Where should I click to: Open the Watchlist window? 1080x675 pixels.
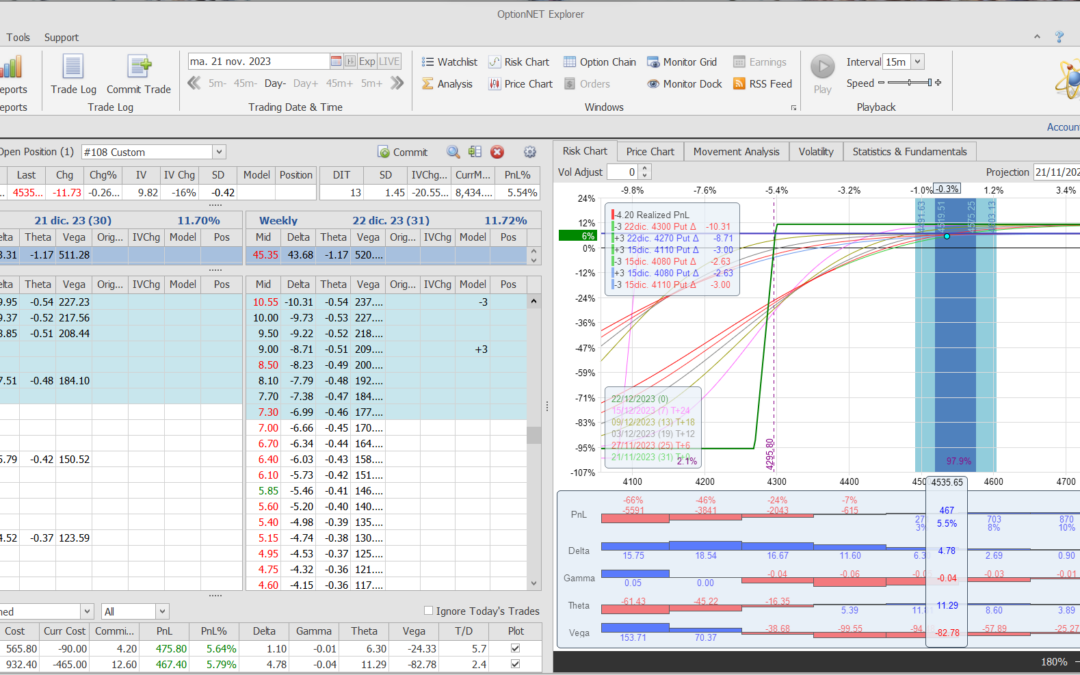(x=448, y=62)
